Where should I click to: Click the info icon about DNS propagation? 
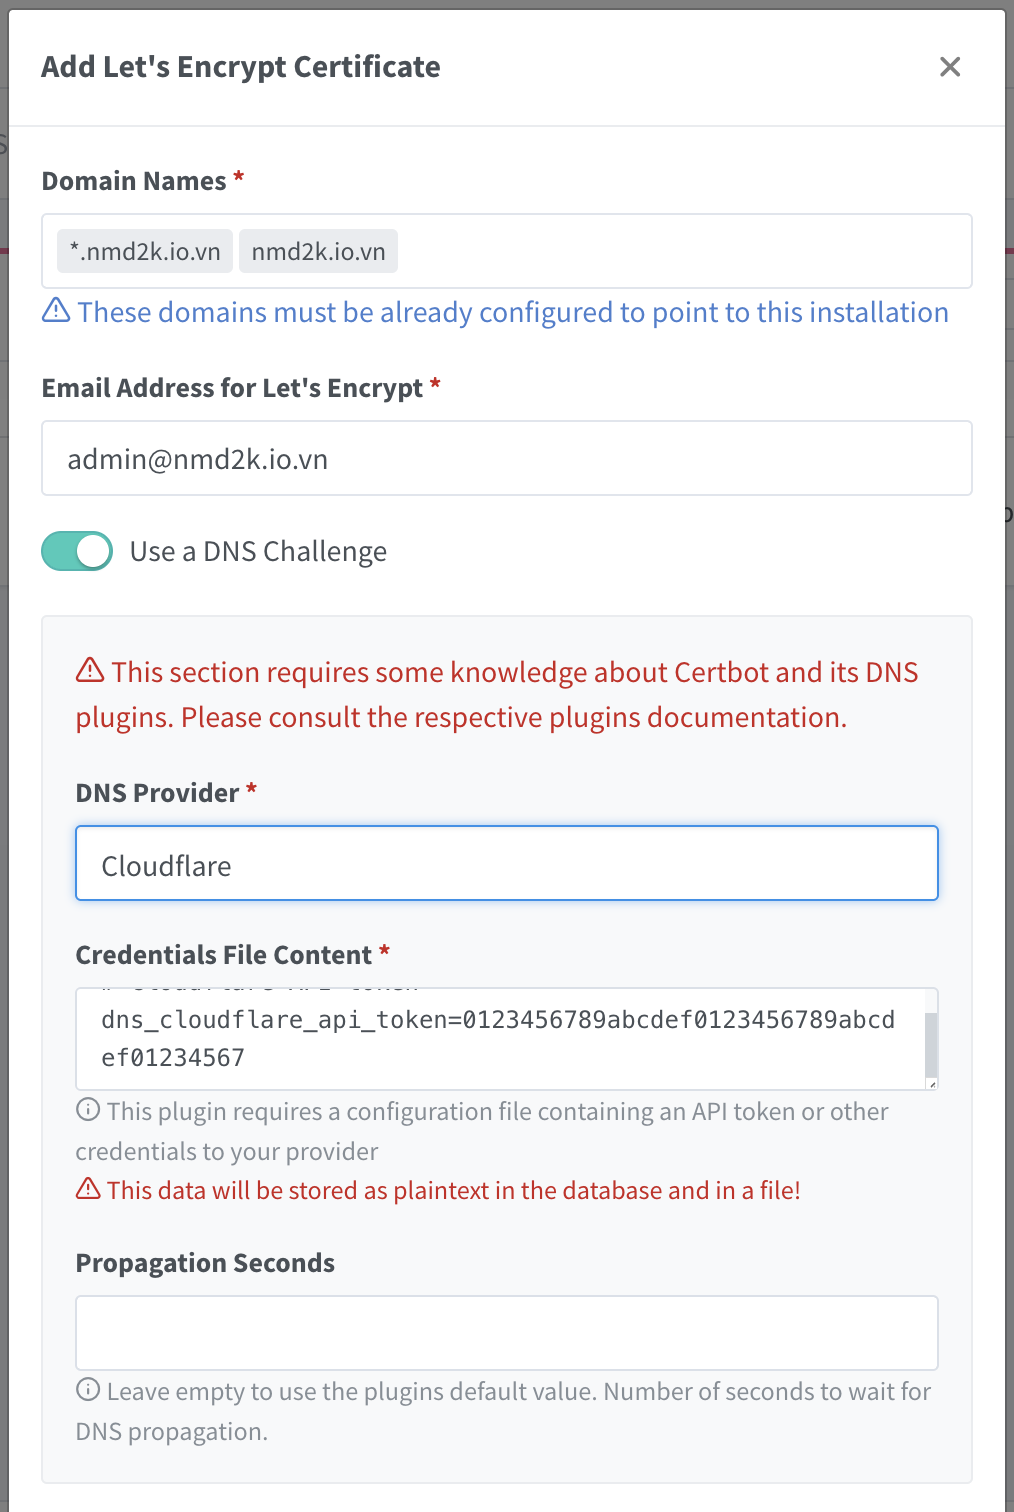pos(88,1390)
